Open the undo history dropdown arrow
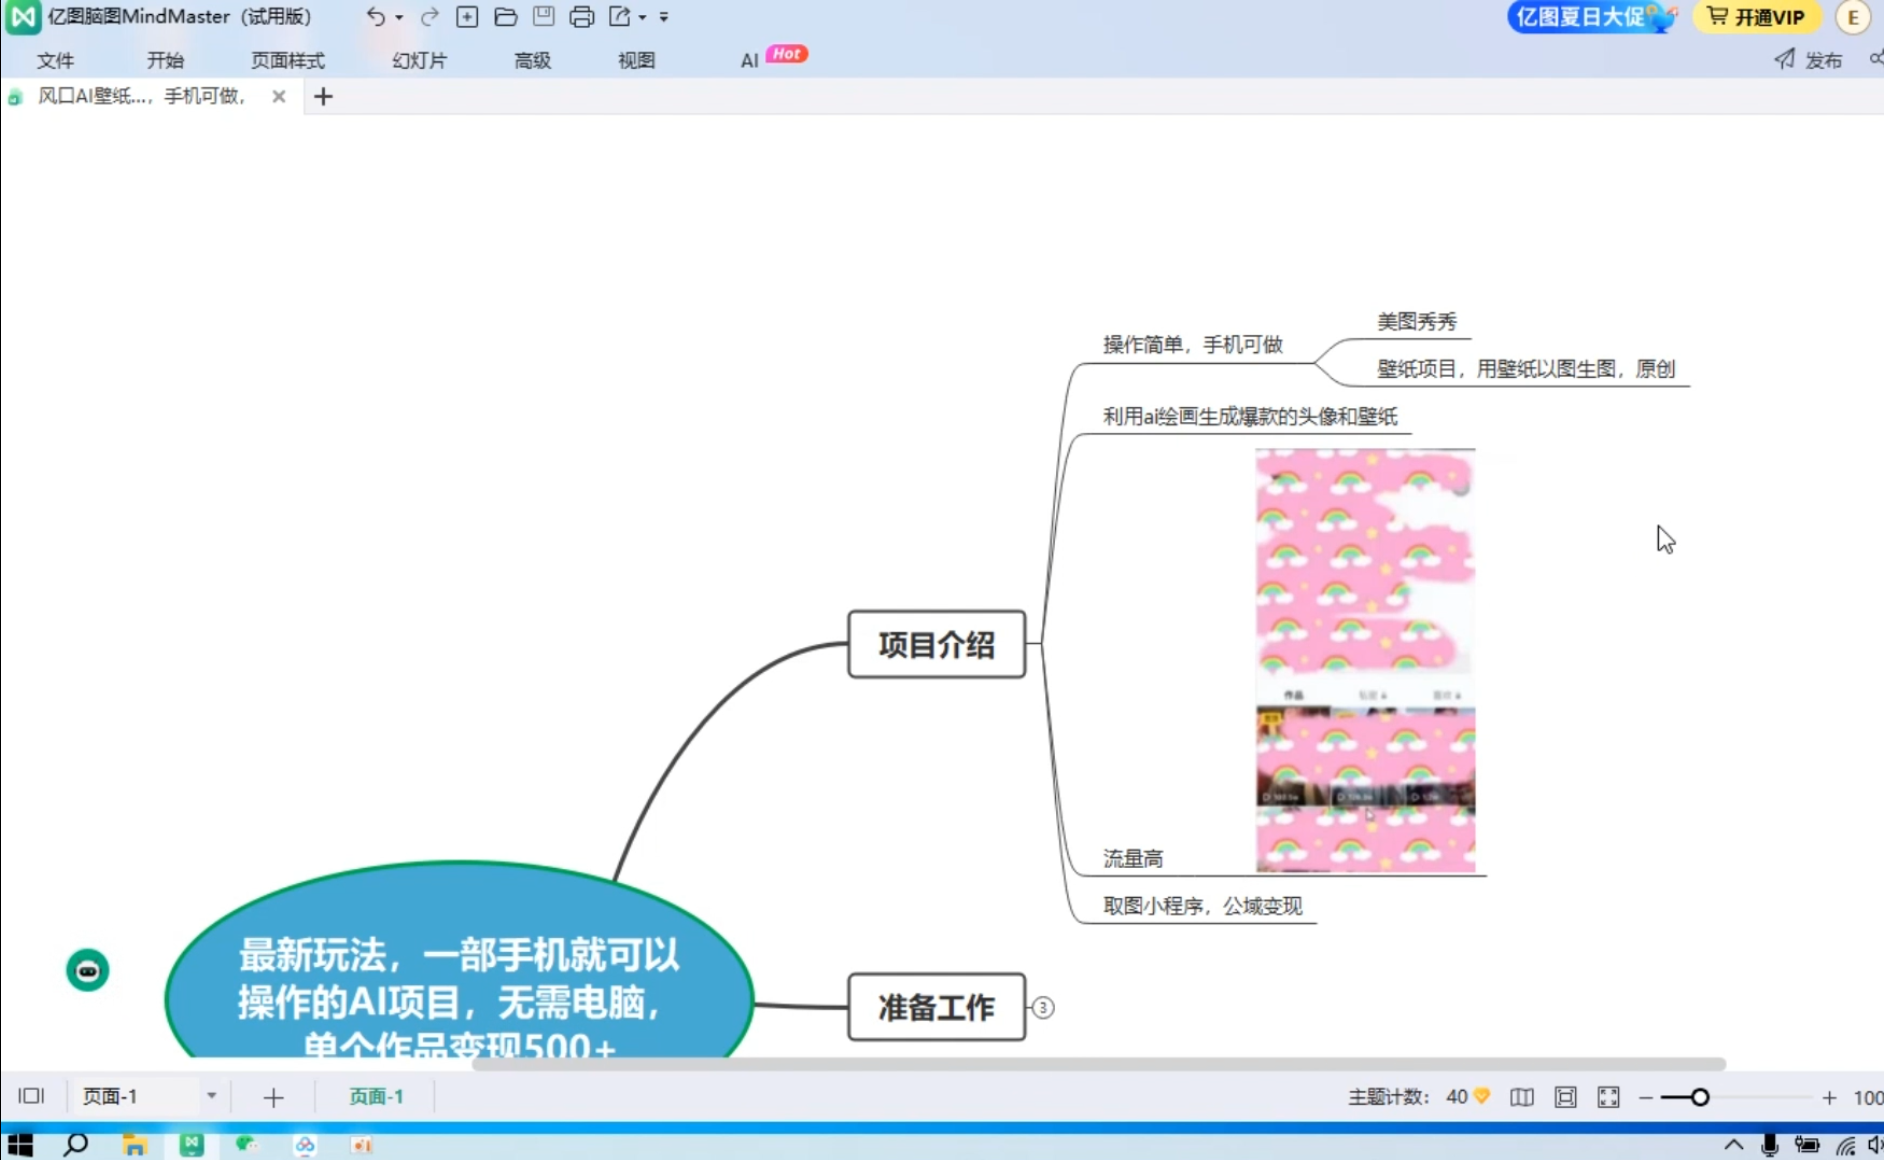This screenshot has height=1160, width=1884. [x=399, y=18]
